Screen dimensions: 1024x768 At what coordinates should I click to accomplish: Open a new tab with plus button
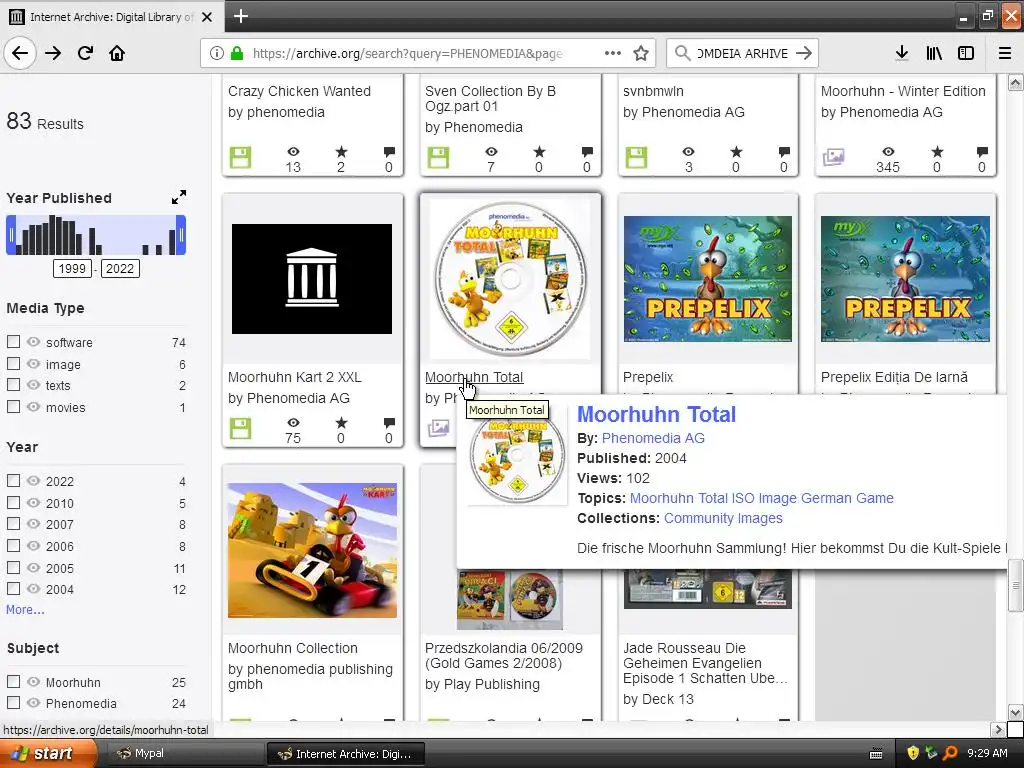[240, 16]
